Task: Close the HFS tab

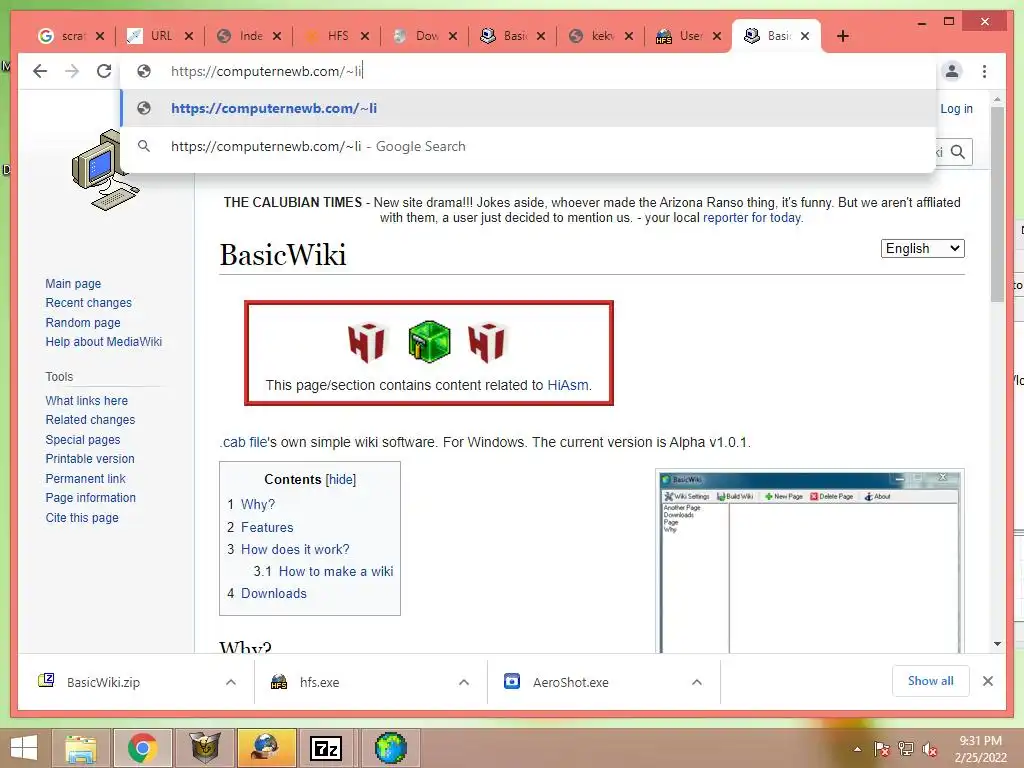Action: tap(365, 36)
